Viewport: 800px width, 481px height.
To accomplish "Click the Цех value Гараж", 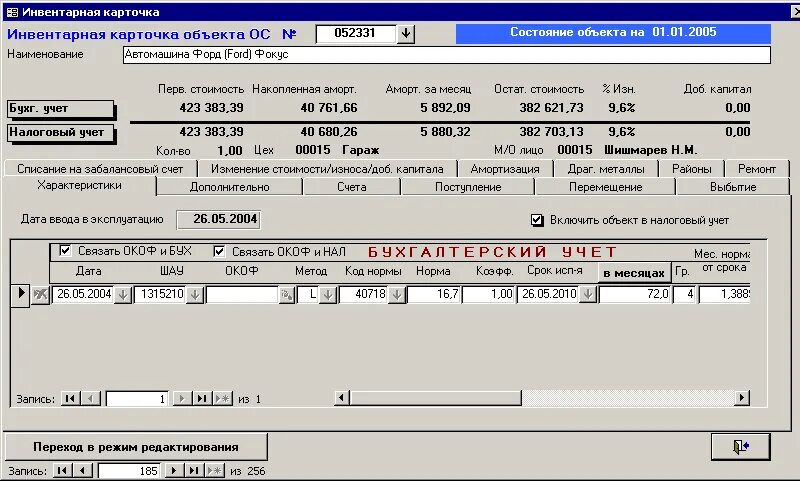I will click(x=360, y=150).
